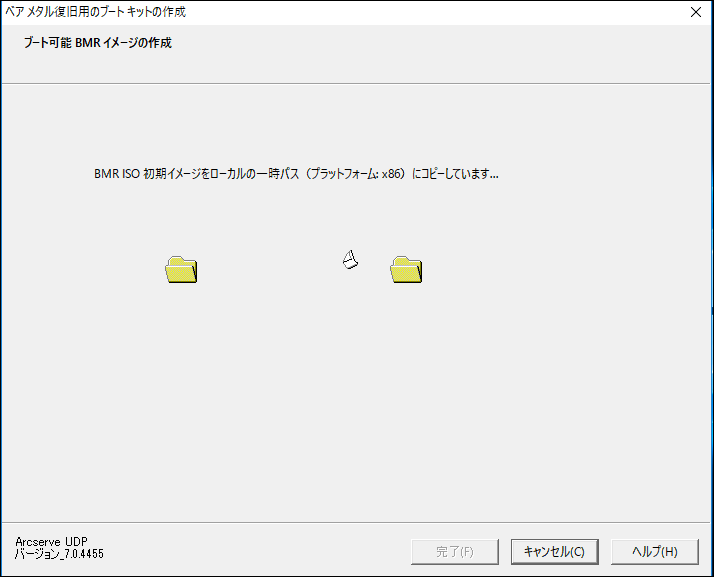The width and height of the screenshot is (714, 577).
Task: Click the Arcserve UDP product label
Action: (51, 541)
